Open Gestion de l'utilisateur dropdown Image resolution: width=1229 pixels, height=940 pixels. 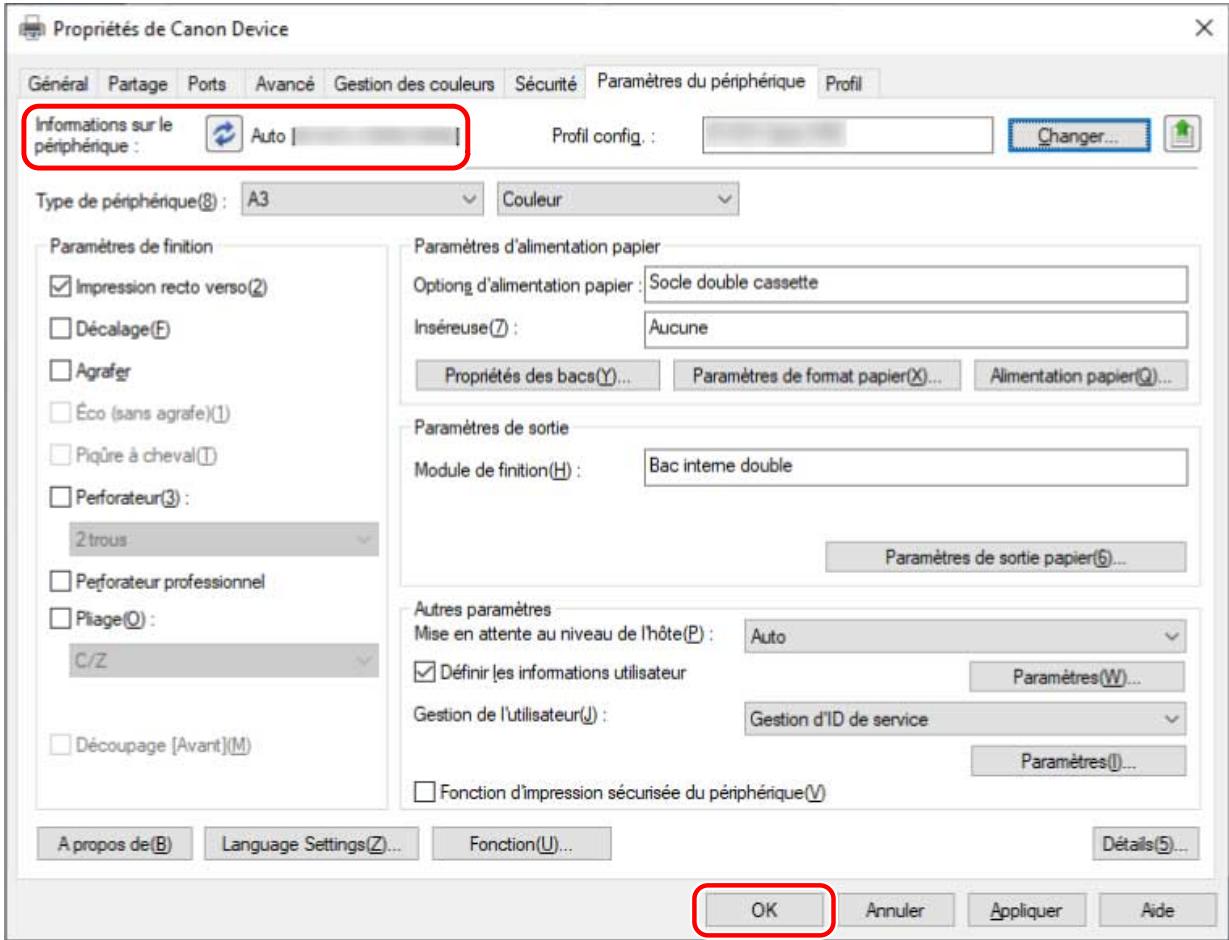(965, 717)
